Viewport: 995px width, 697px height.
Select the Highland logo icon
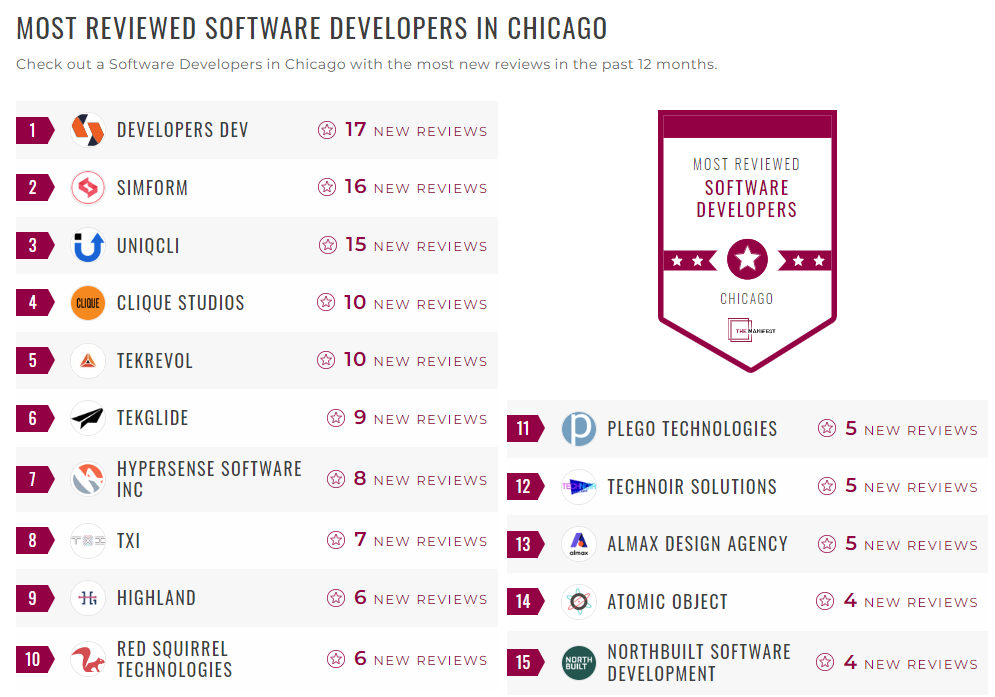click(x=86, y=598)
